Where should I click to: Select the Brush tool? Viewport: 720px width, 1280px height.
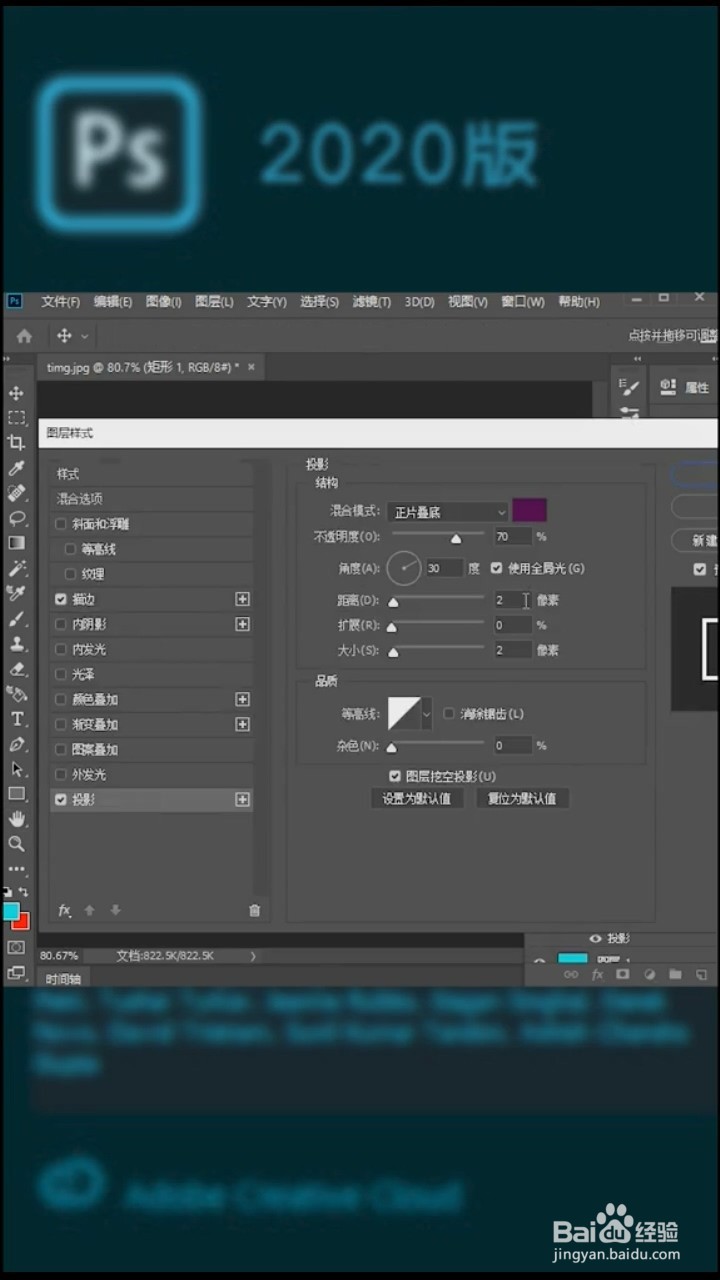pos(16,619)
